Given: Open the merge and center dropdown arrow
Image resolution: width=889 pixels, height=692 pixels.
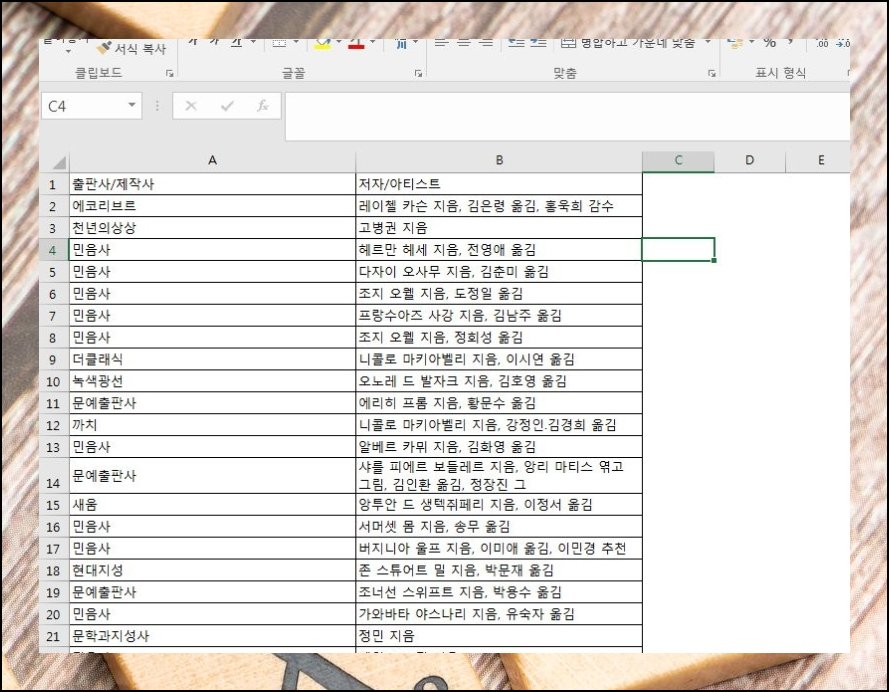Looking at the screenshot, I should click(707, 41).
